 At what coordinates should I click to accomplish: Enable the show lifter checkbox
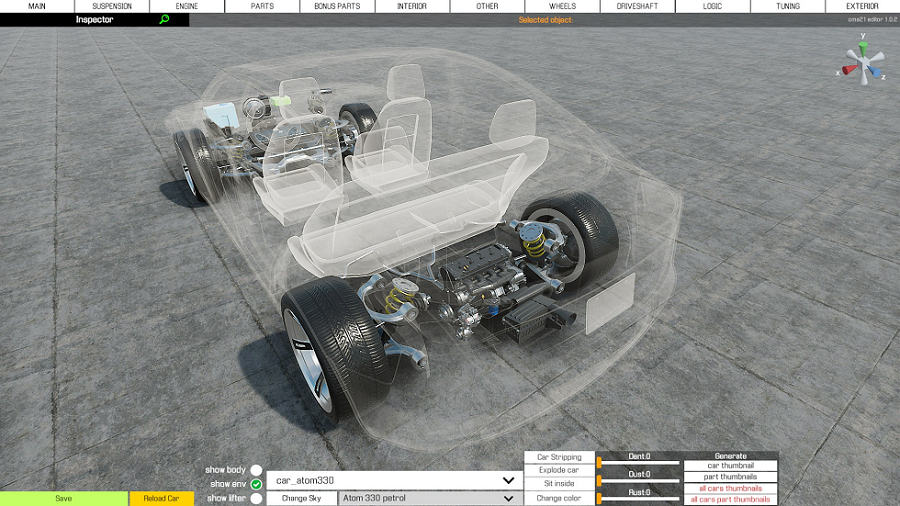pos(257,498)
